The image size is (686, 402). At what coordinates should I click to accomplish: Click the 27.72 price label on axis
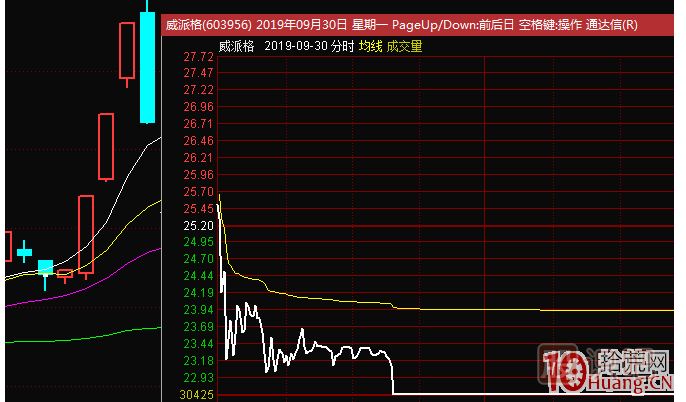(x=199, y=56)
